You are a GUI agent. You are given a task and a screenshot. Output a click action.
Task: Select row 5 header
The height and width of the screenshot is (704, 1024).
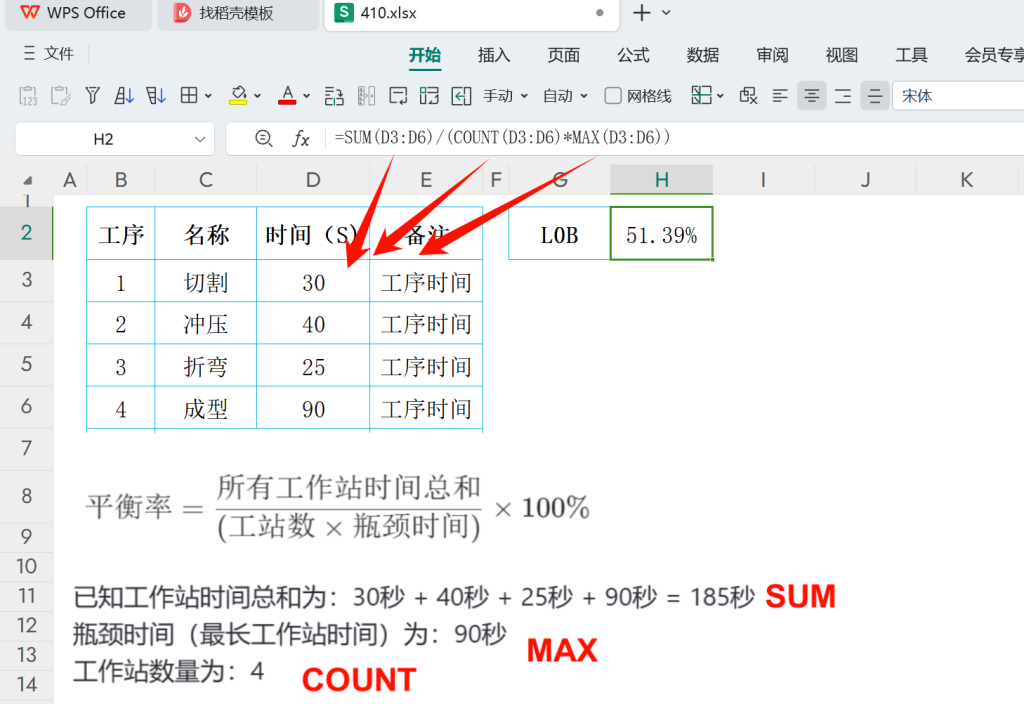tap(26, 364)
